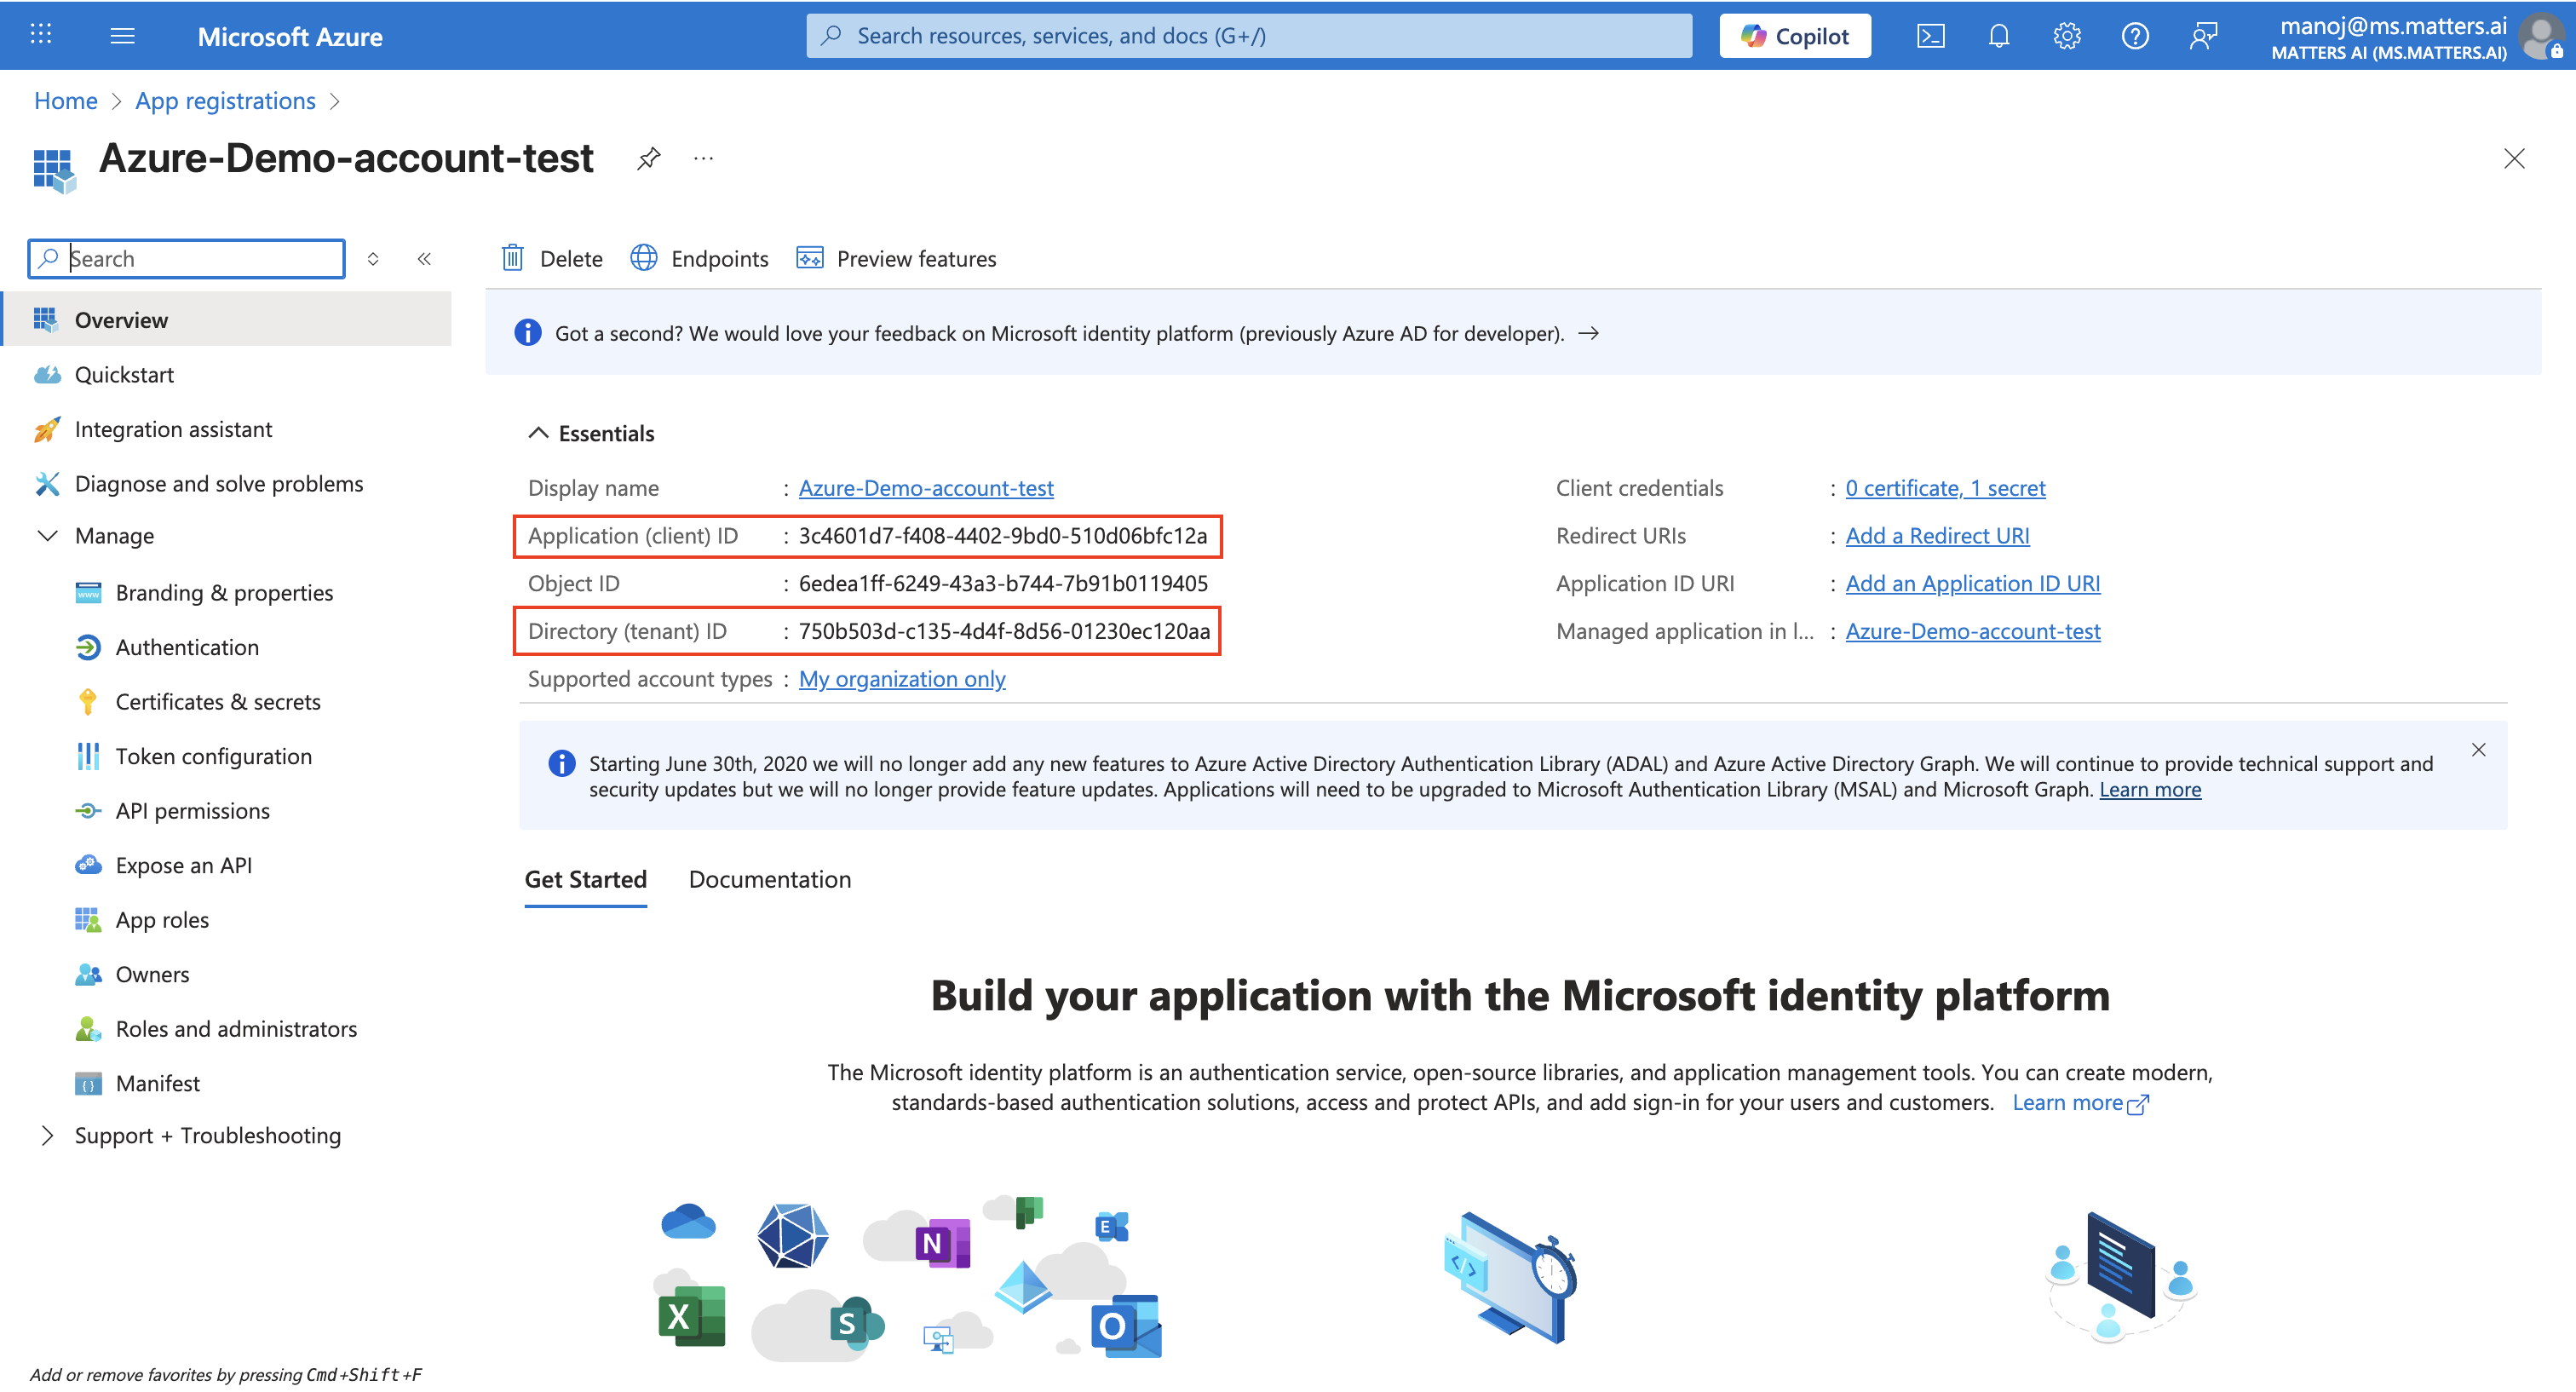Open the hamburger portal menu
The width and height of the screenshot is (2576, 1392).
(x=122, y=36)
